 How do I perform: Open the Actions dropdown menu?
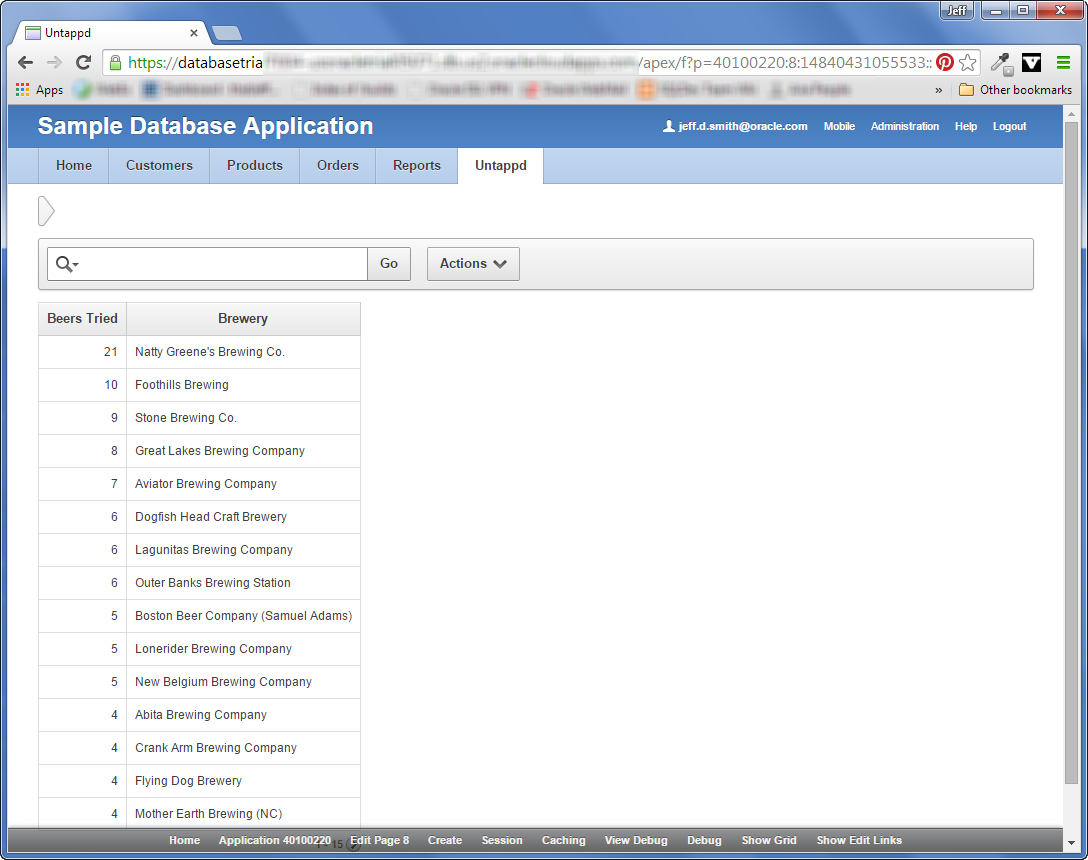click(x=473, y=264)
